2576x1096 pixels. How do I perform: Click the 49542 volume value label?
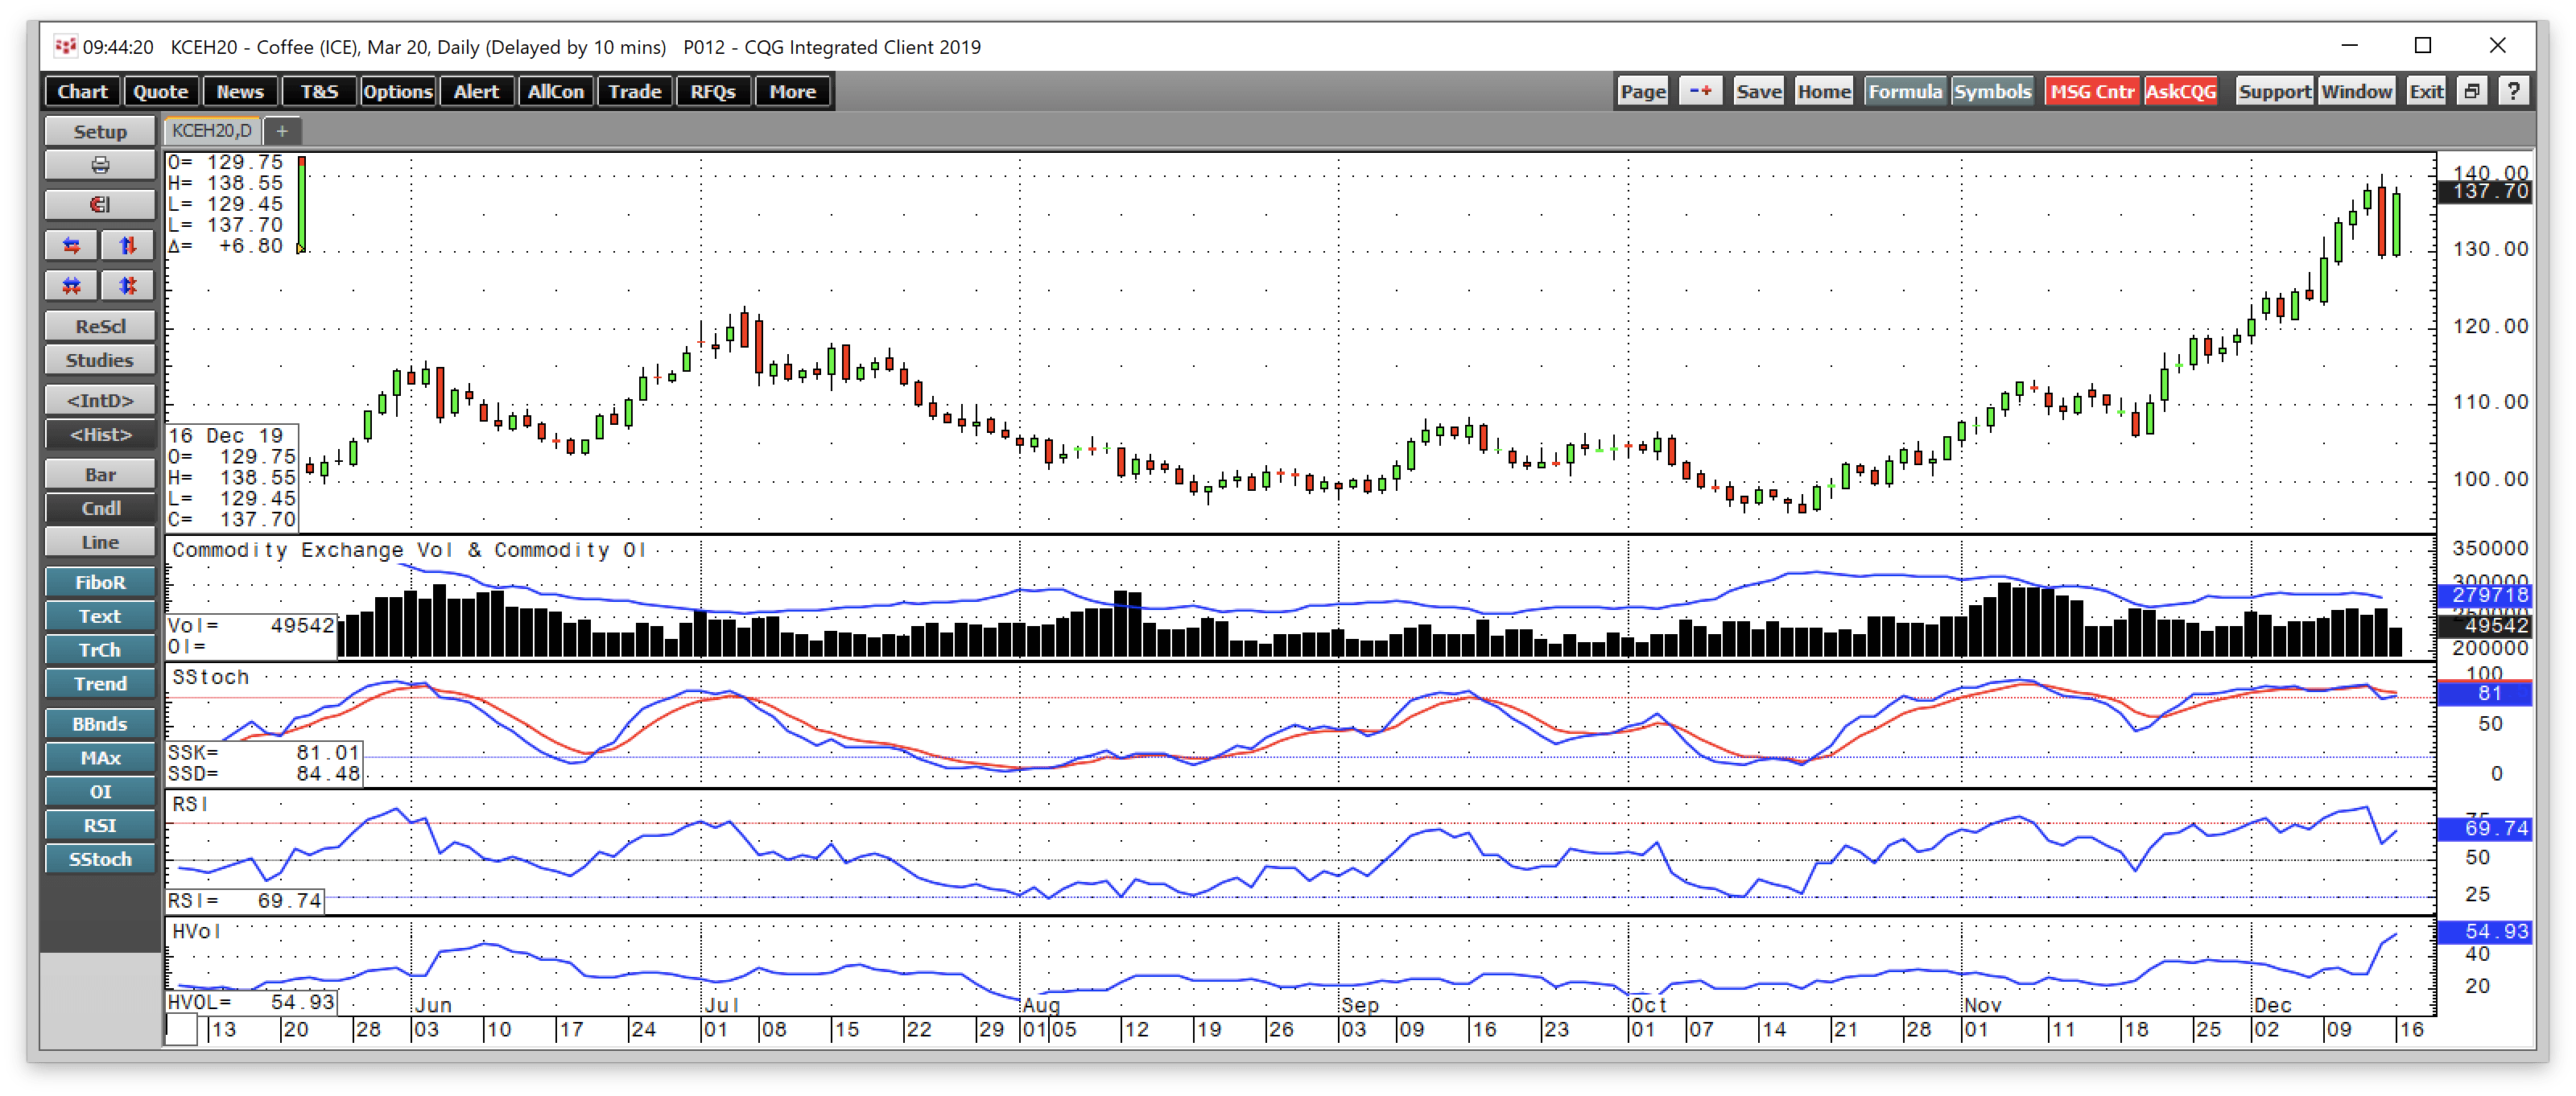2484,626
